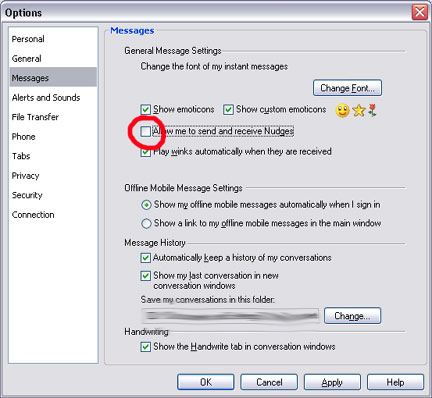
Task: Click the star emoticon icon
Action: click(359, 110)
